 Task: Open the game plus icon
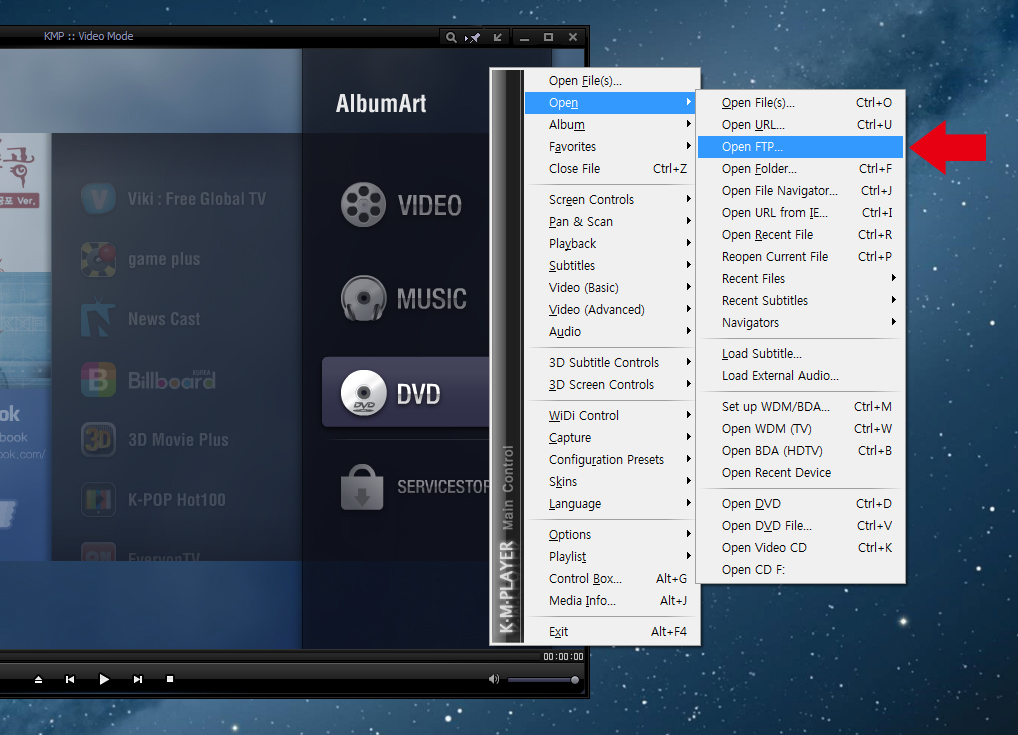(x=99, y=259)
